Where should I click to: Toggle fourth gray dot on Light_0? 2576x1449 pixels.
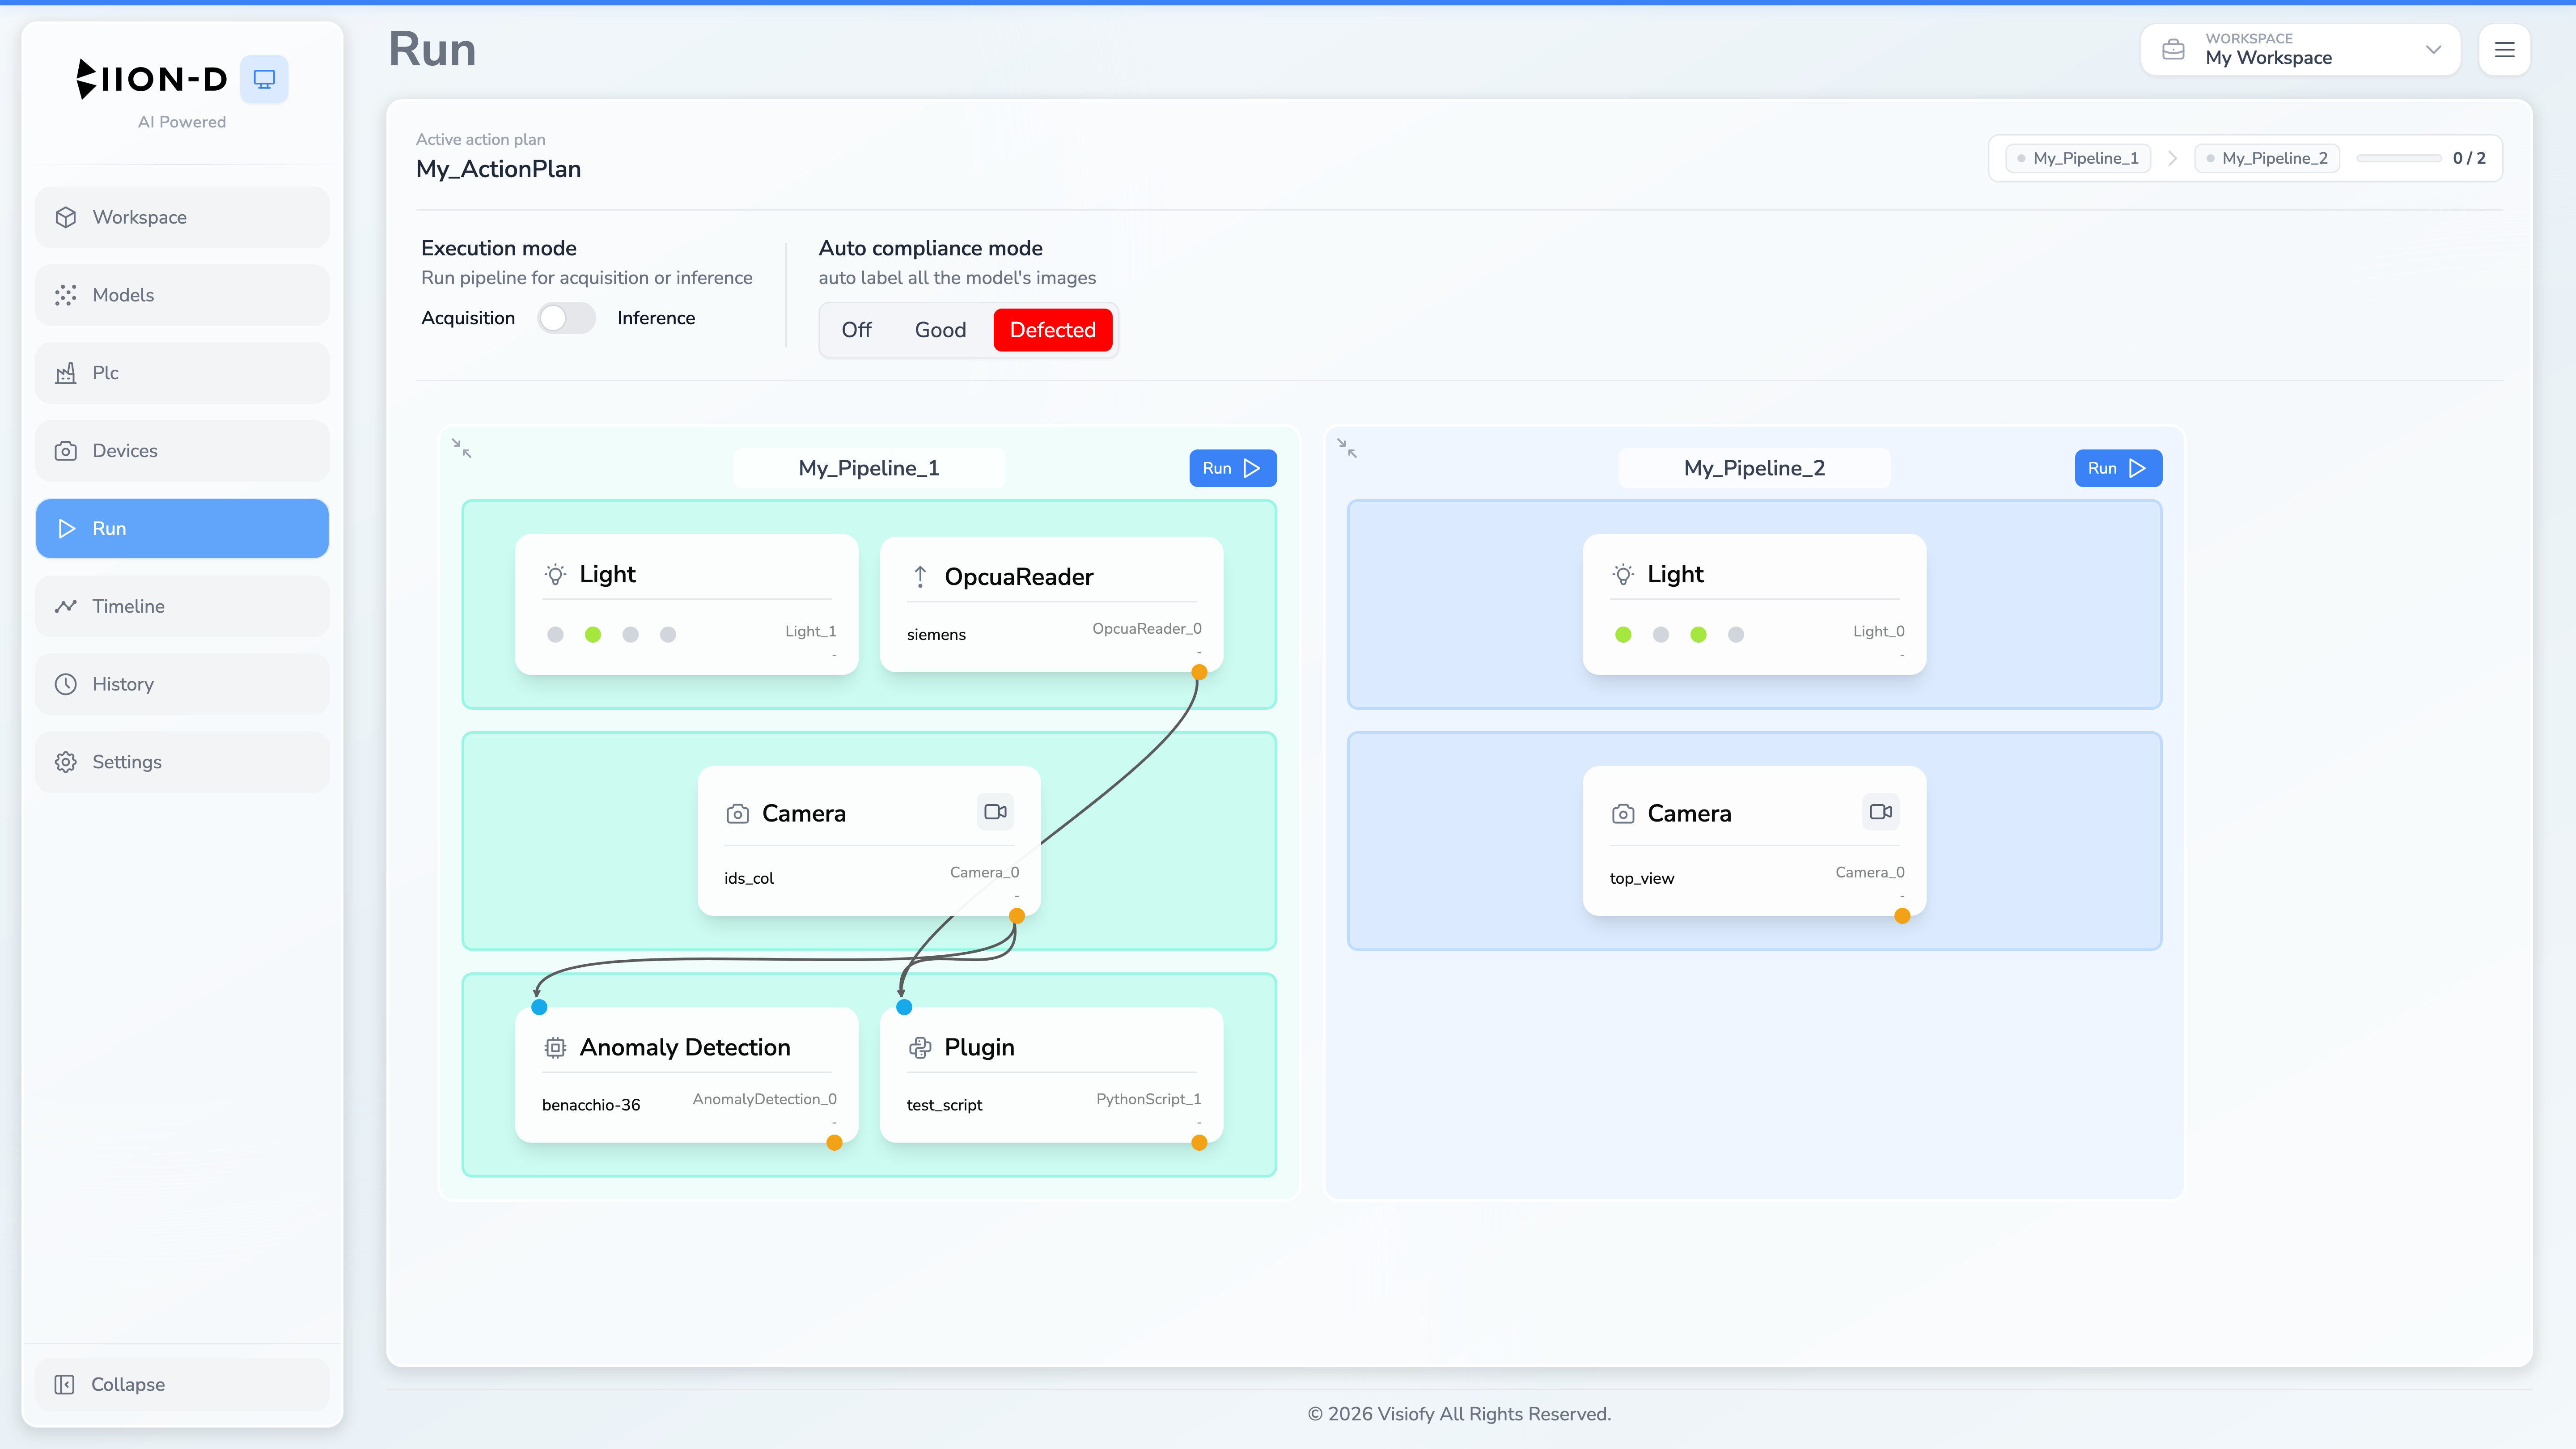click(1736, 635)
